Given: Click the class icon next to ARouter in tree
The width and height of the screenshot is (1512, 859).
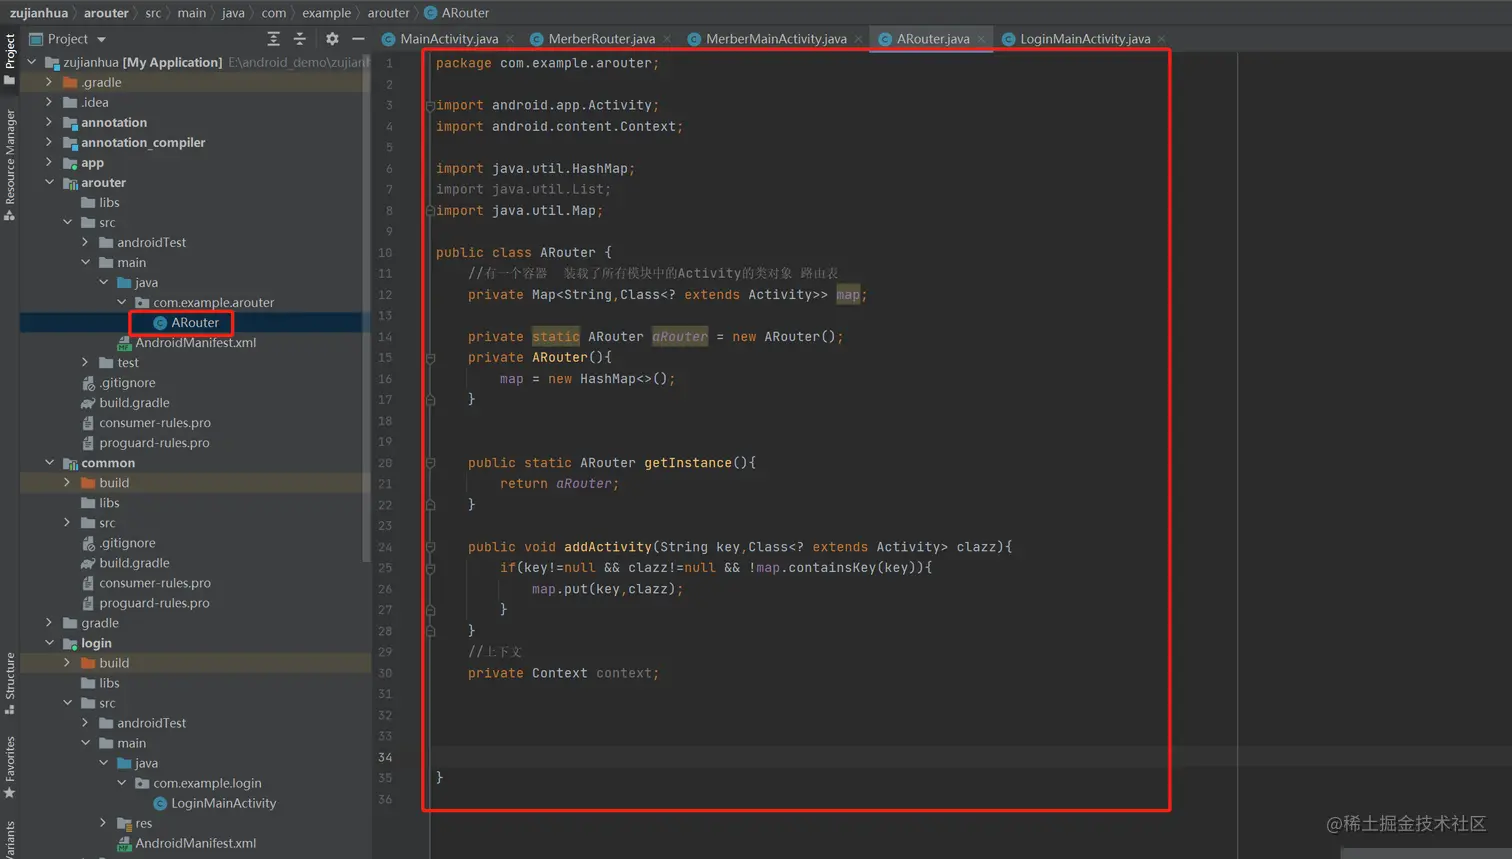Looking at the screenshot, I should 160,323.
